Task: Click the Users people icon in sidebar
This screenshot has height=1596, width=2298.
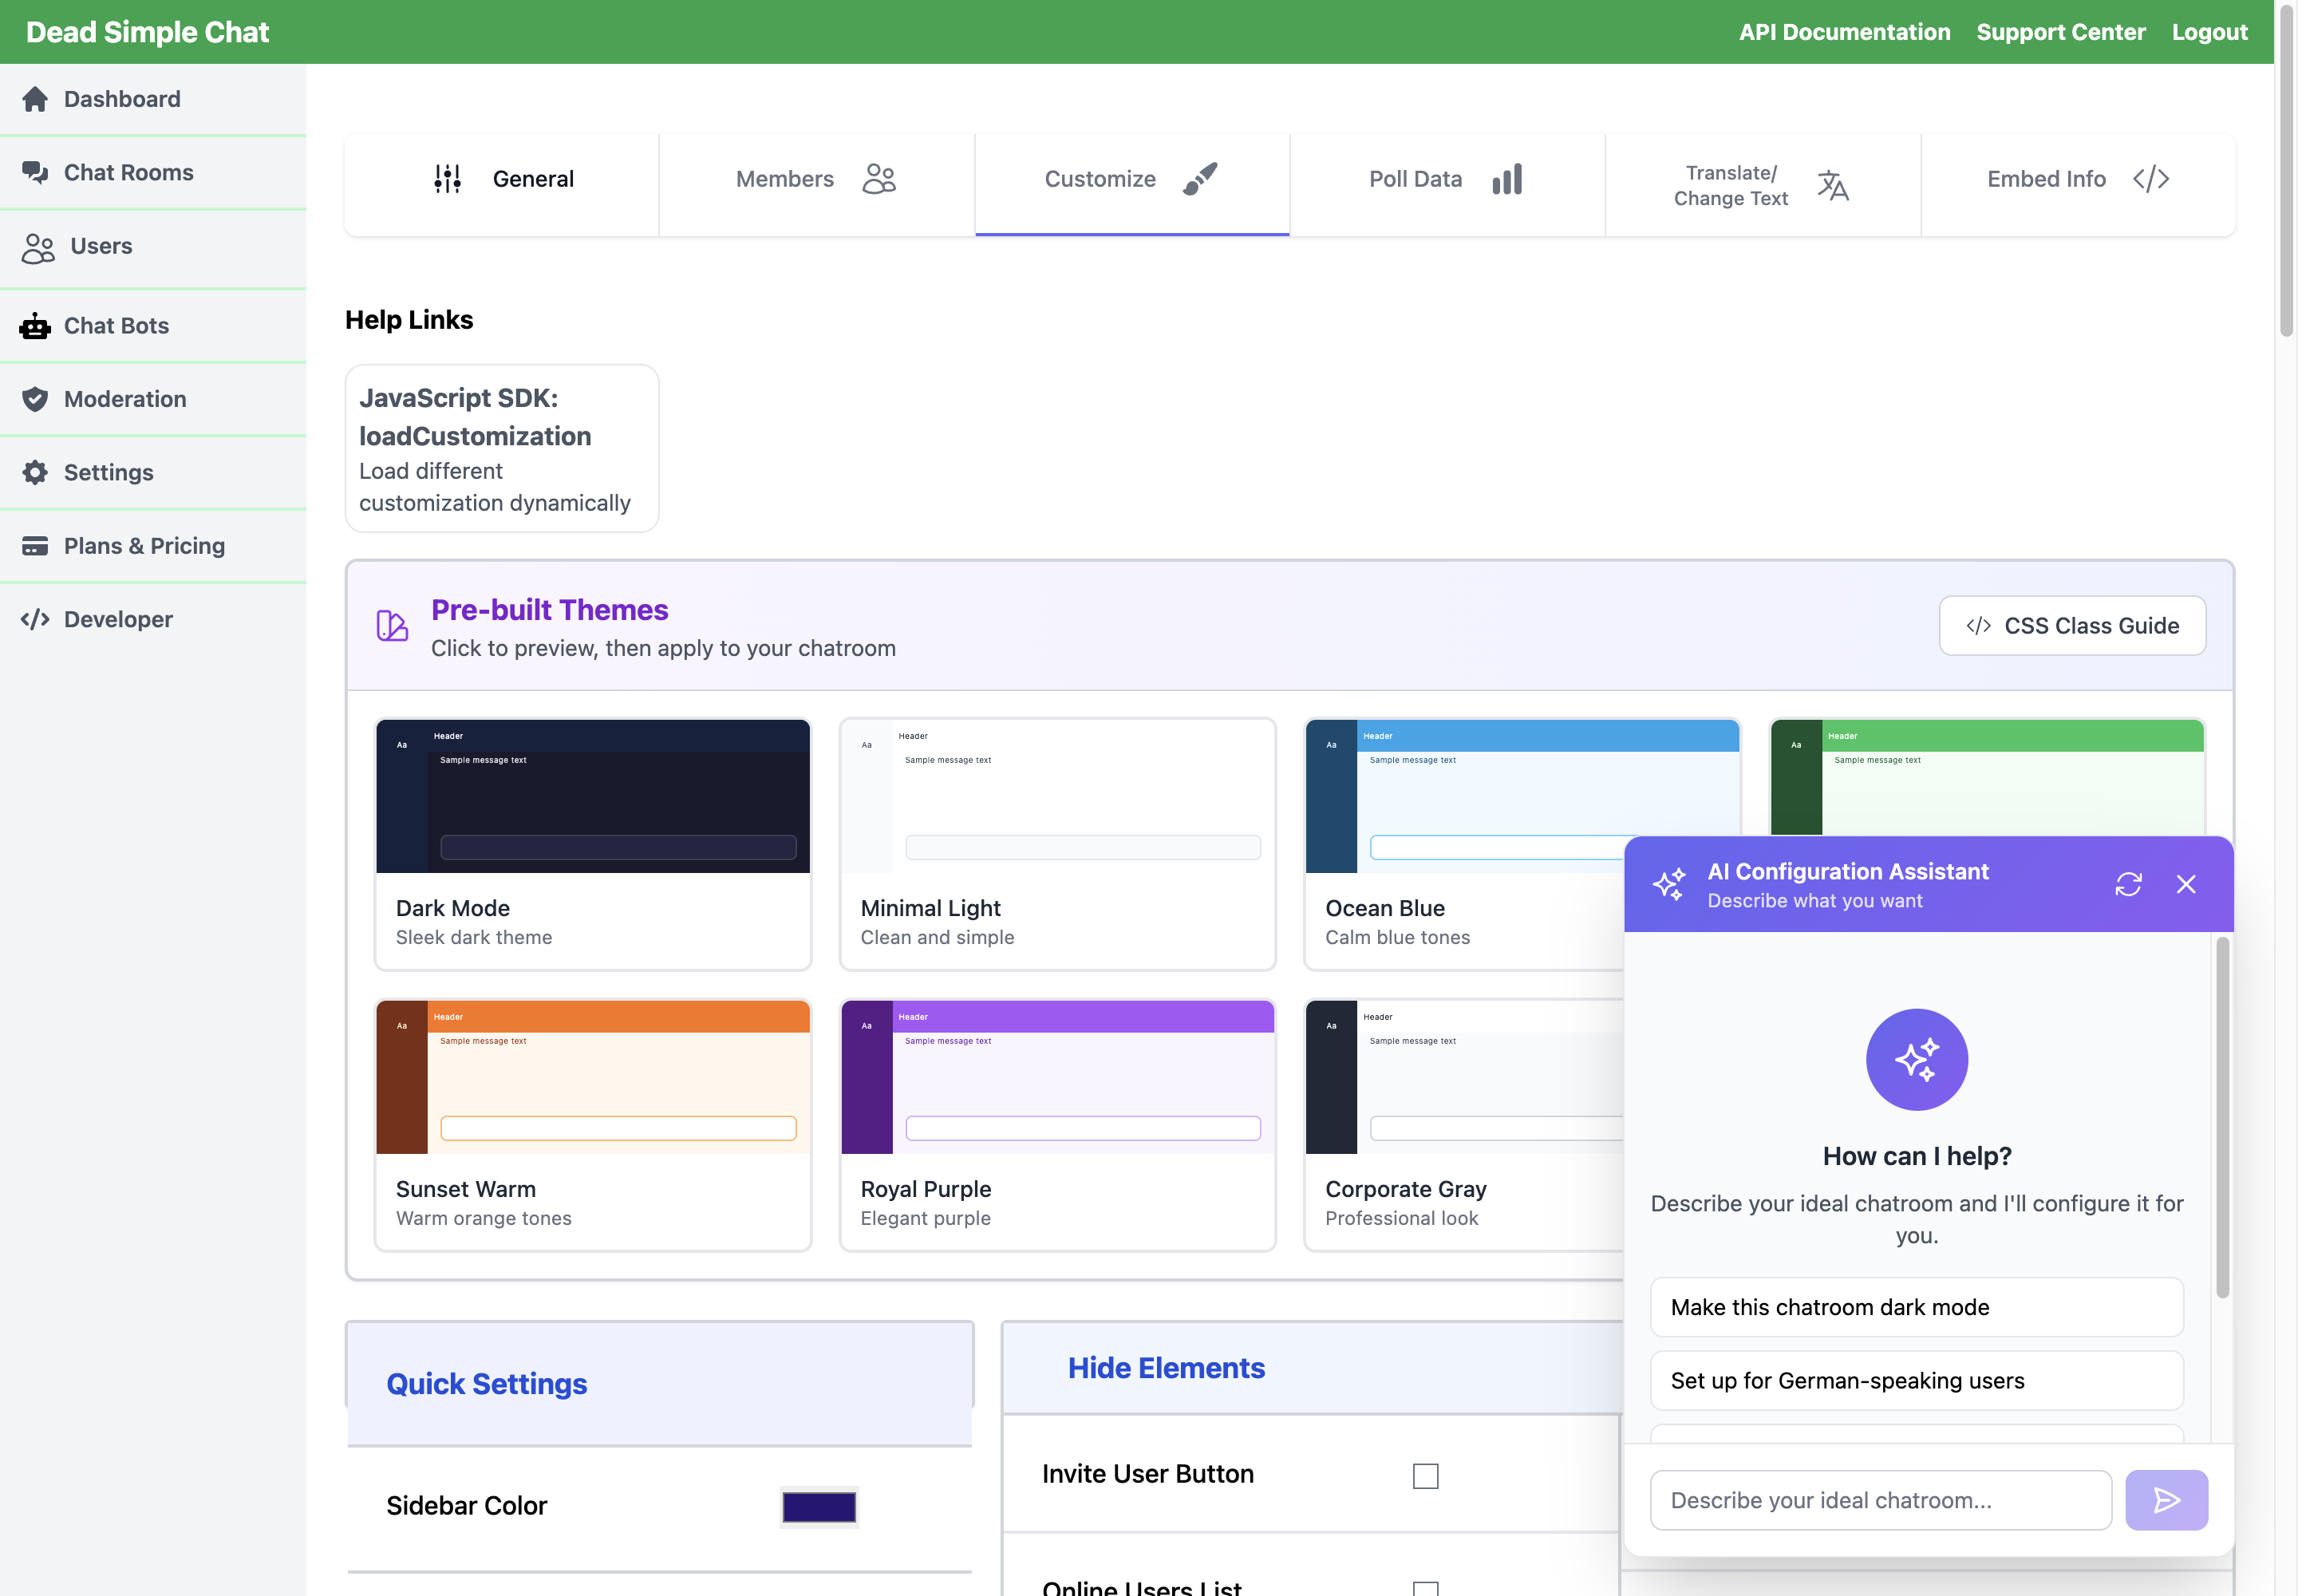Action: (x=38, y=247)
